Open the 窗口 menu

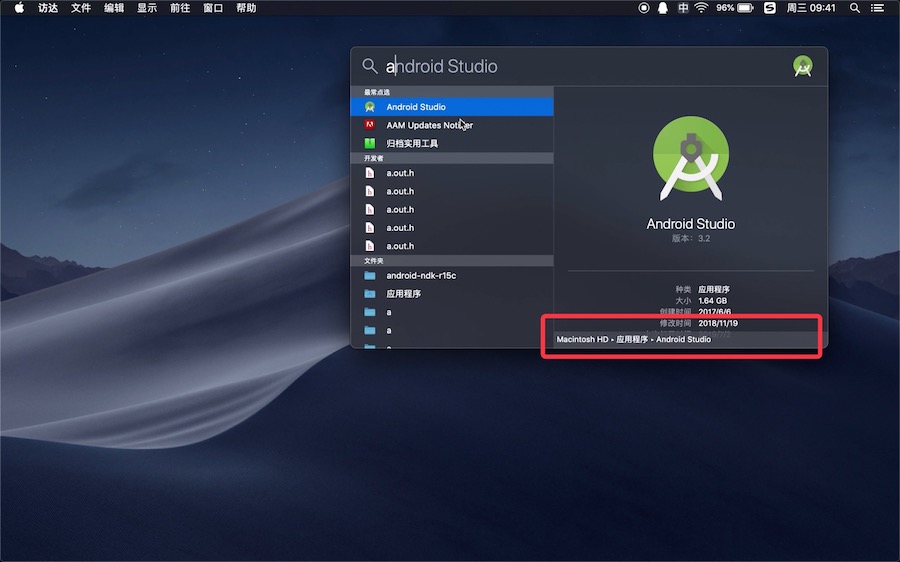pos(213,8)
